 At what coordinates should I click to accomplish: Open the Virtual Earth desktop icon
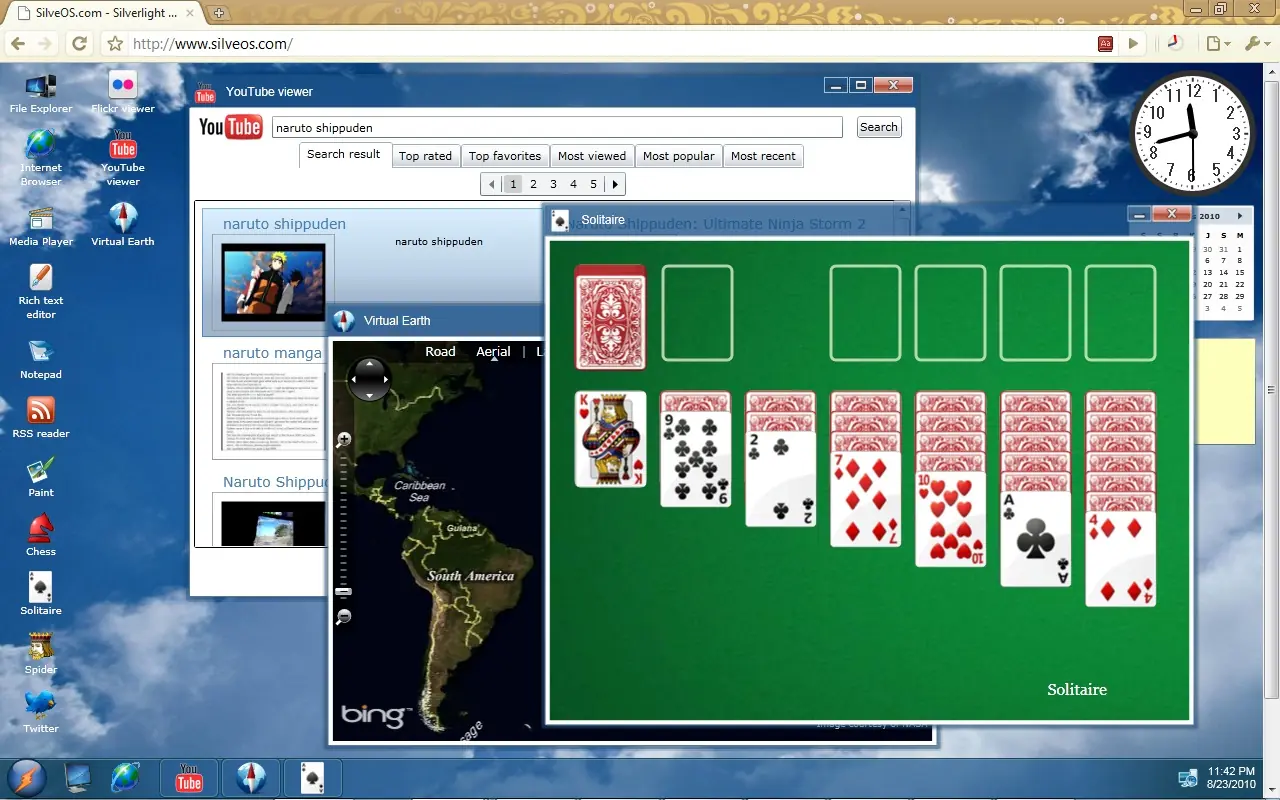(x=123, y=225)
